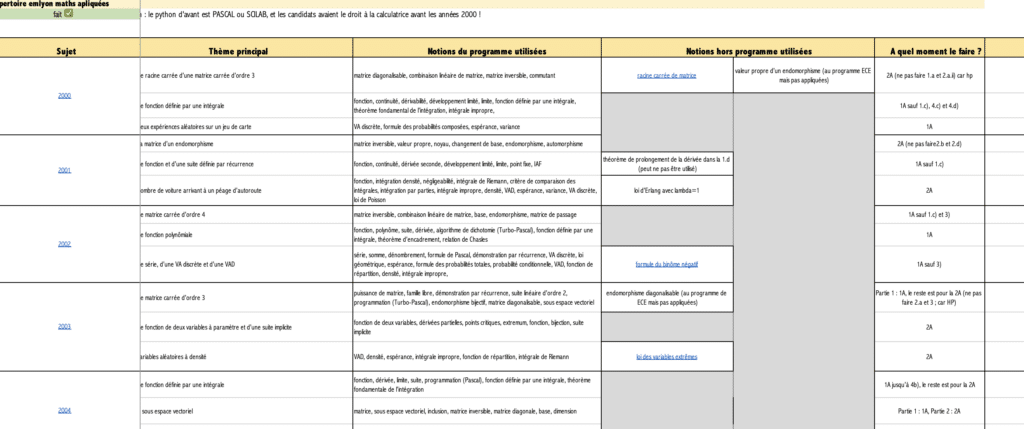Toggle the "fait" checkbox
This screenshot has width=1024, height=429.
point(69,13)
